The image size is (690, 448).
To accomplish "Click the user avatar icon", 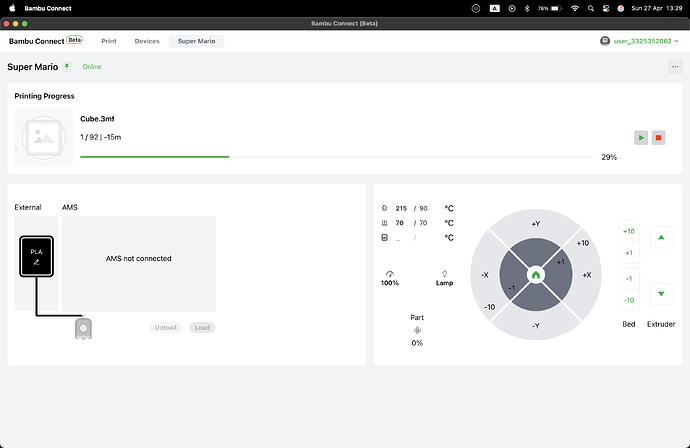I will tap(605, 41).
